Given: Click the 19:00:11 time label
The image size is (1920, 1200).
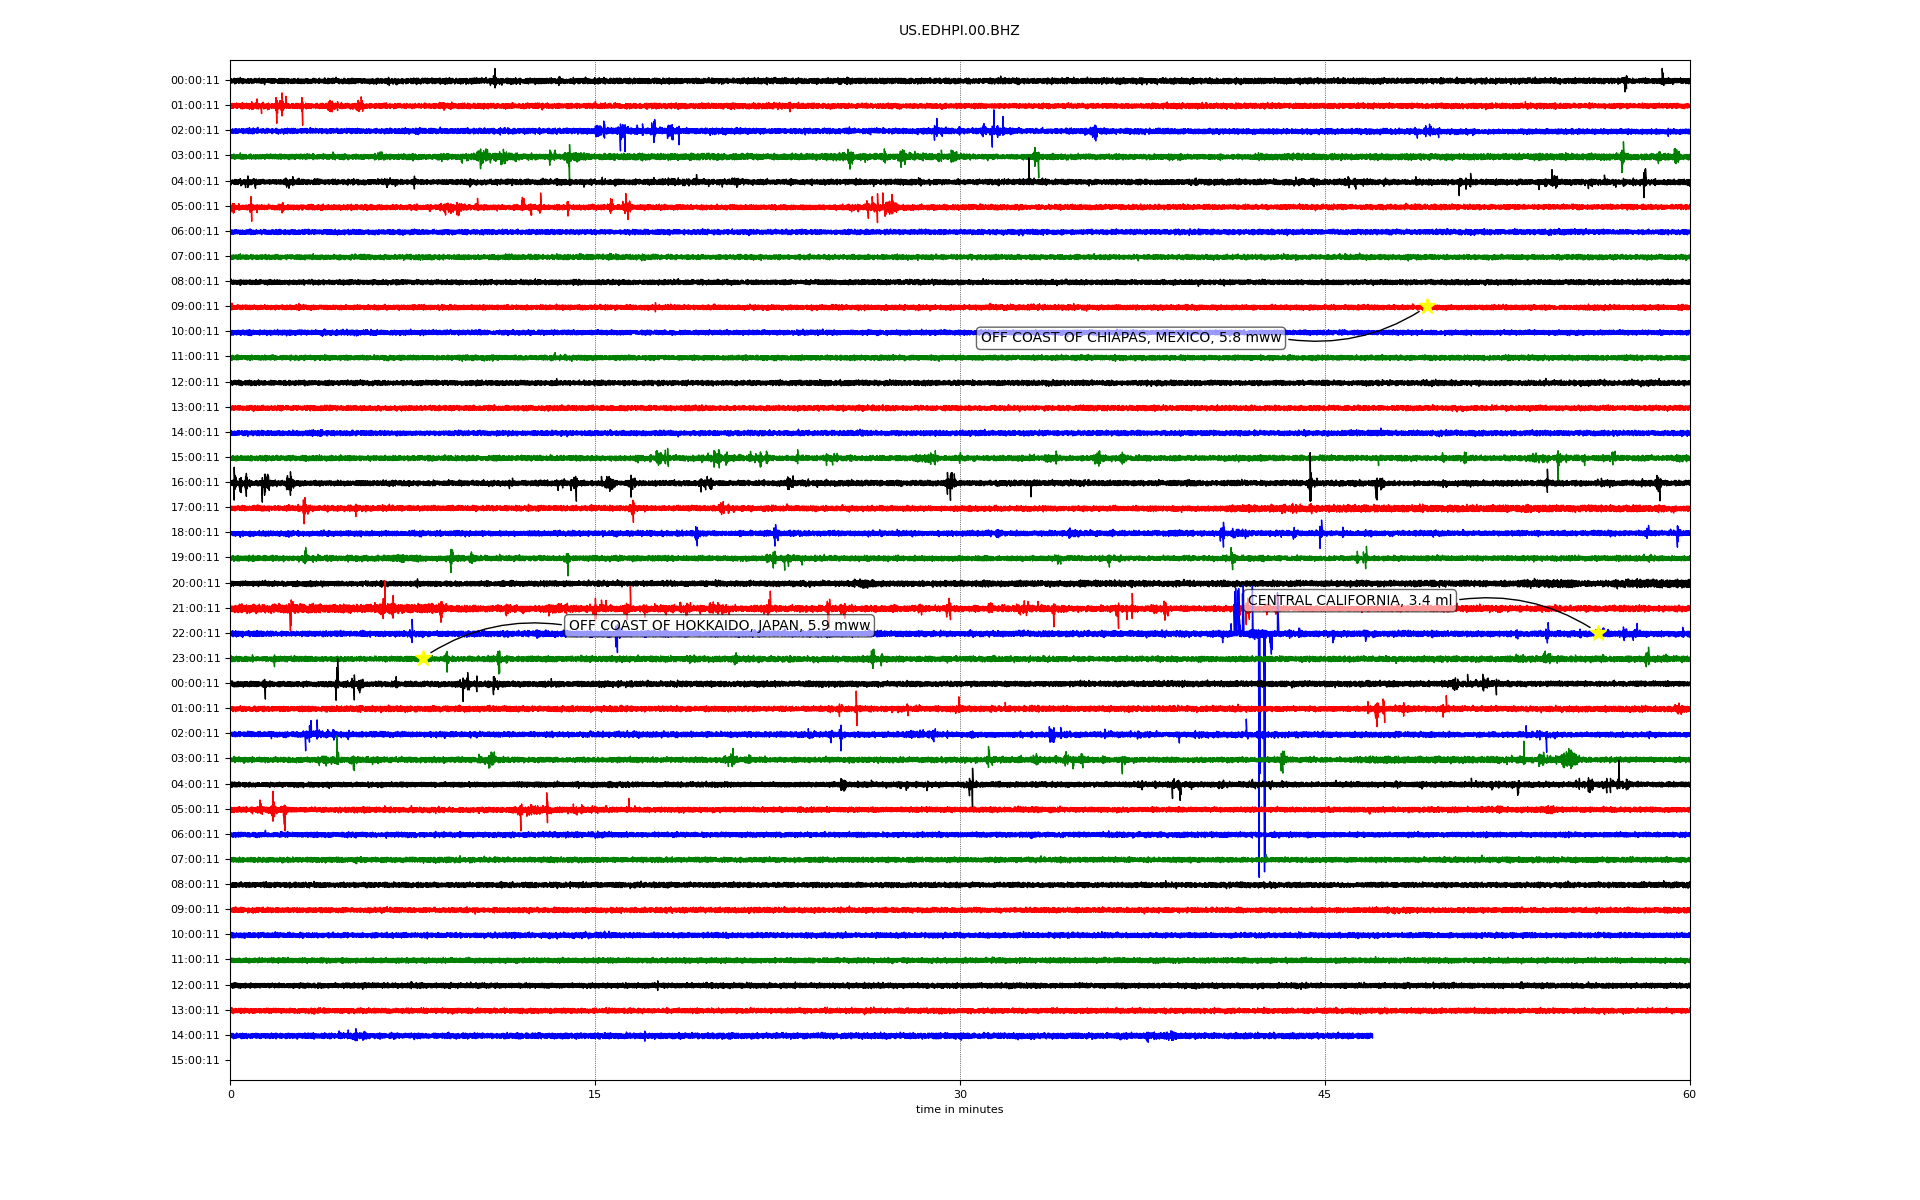Looking at the screenshot, I should coord(195,558).
